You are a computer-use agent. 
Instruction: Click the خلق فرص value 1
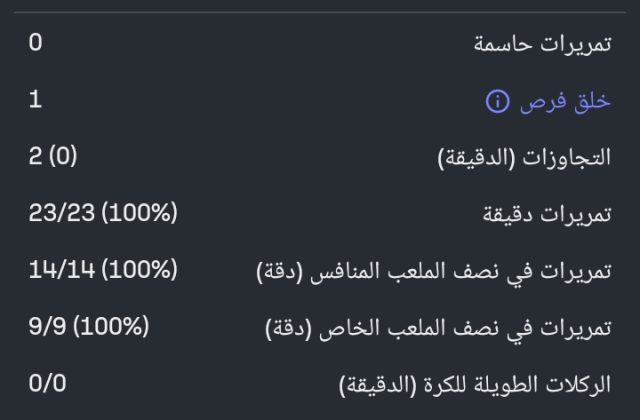(x=35, y=100)
